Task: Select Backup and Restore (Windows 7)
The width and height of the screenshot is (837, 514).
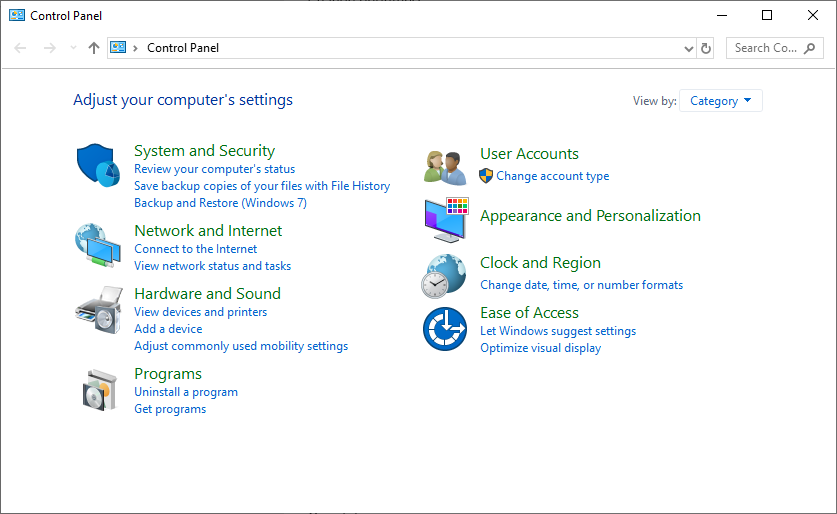Action: [x=220, y=203]
